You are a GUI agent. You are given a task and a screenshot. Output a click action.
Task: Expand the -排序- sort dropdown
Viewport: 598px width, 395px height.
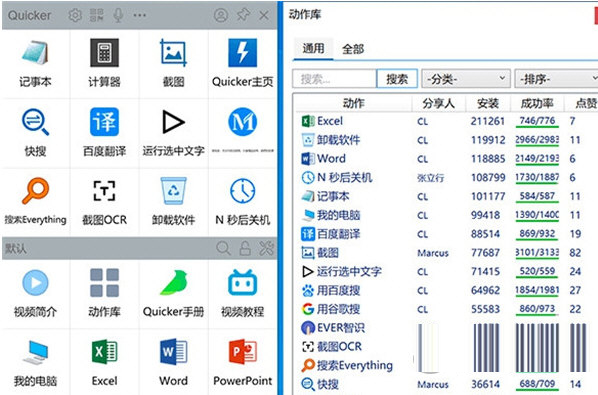[556, 79]
